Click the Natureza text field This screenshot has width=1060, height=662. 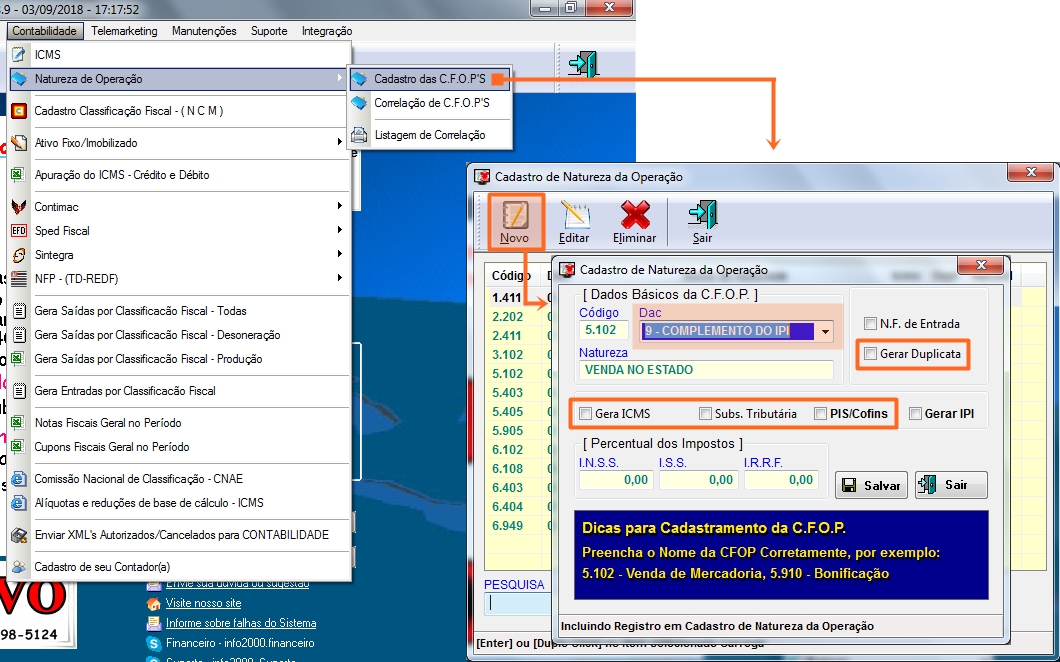[x=705, y=370]
